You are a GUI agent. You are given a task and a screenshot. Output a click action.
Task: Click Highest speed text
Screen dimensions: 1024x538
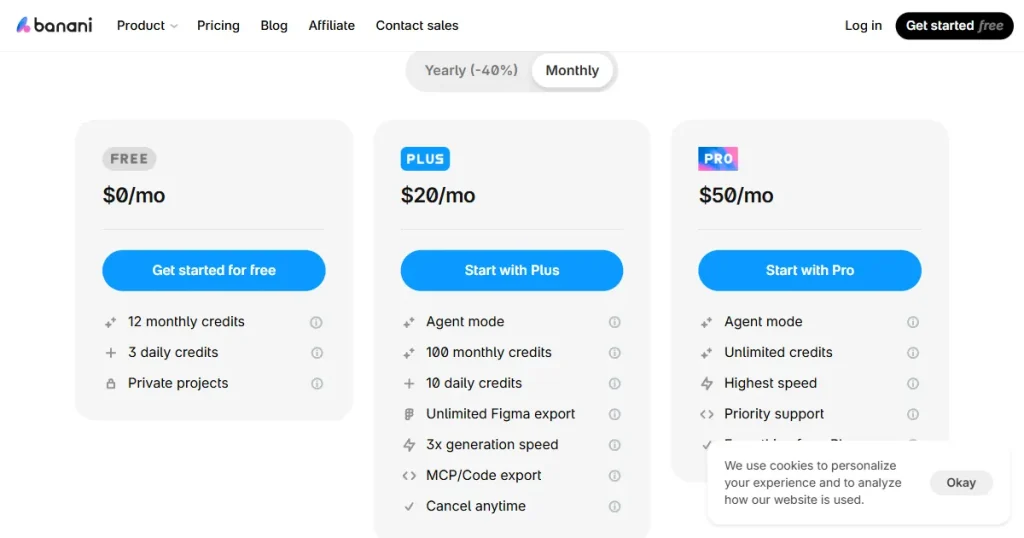770,383
